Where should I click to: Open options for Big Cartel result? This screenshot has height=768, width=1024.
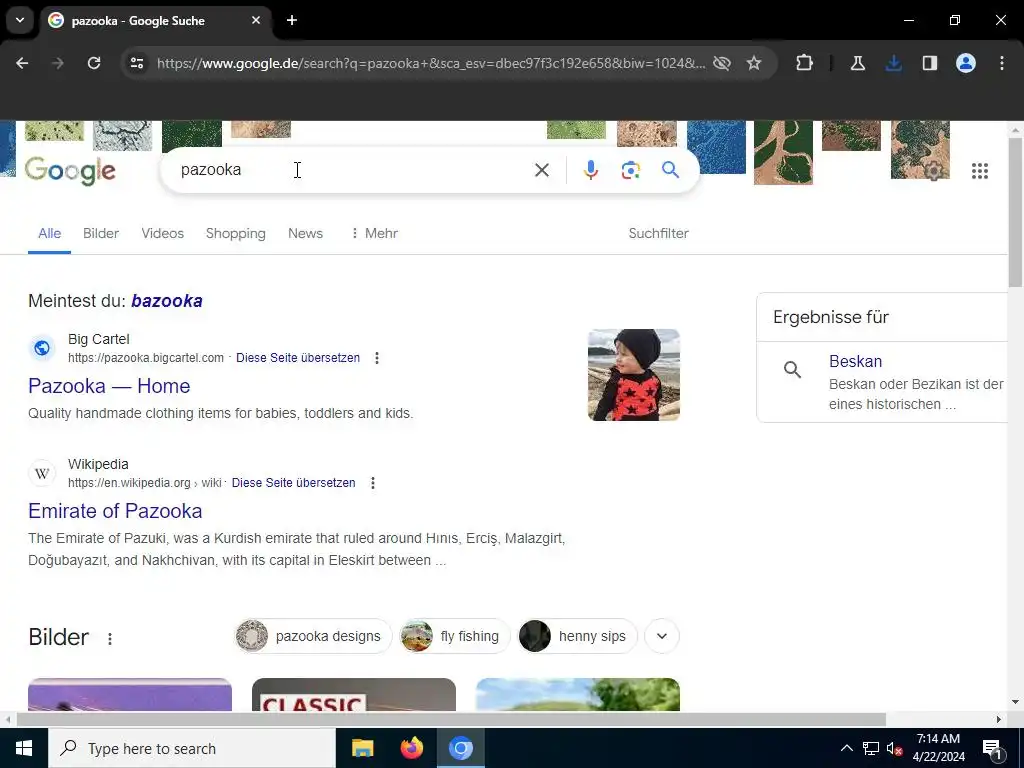pyautogui.click(x=377, y=358)
